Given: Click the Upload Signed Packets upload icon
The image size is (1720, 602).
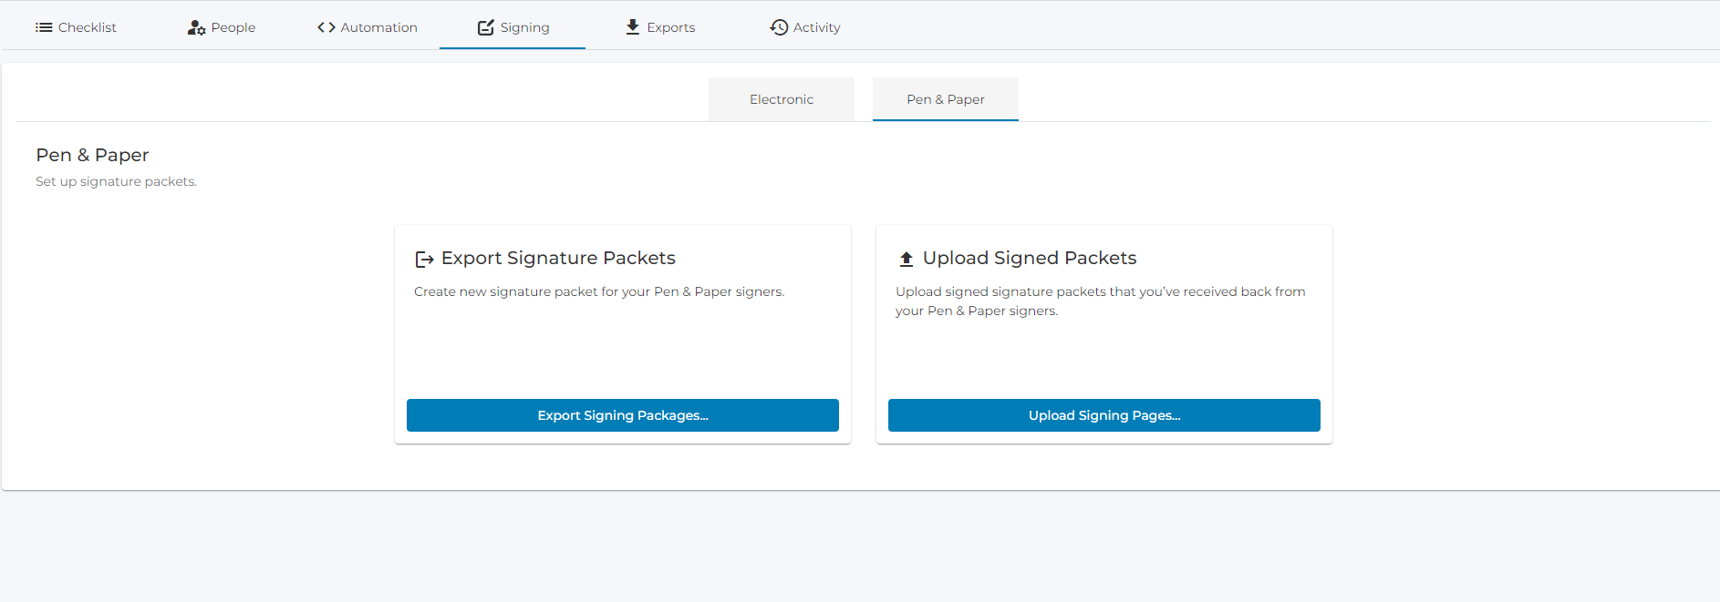Looking at the screenshot, I should pos(905,258).
